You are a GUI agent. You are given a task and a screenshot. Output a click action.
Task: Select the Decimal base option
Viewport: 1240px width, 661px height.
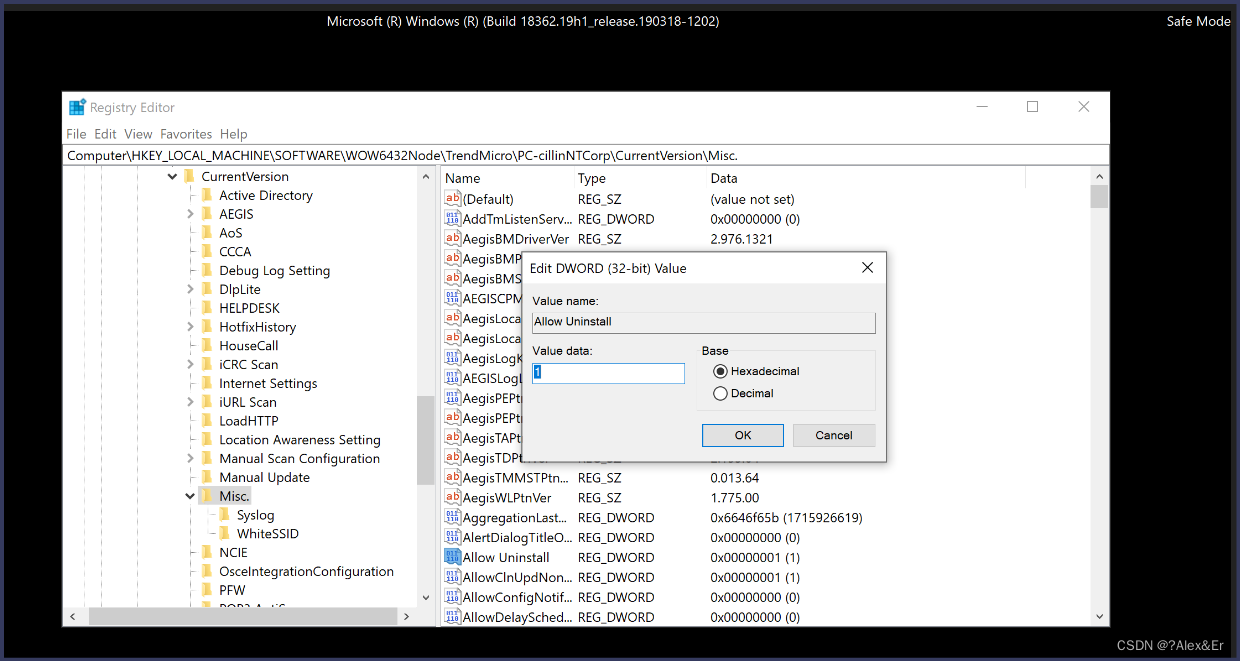click(x=720, y=393)
